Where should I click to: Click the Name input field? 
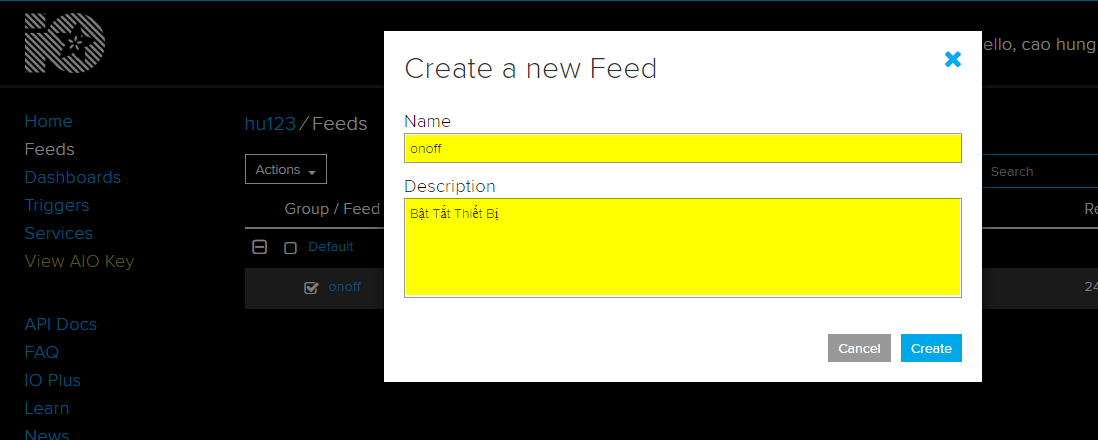click(682, 148)
